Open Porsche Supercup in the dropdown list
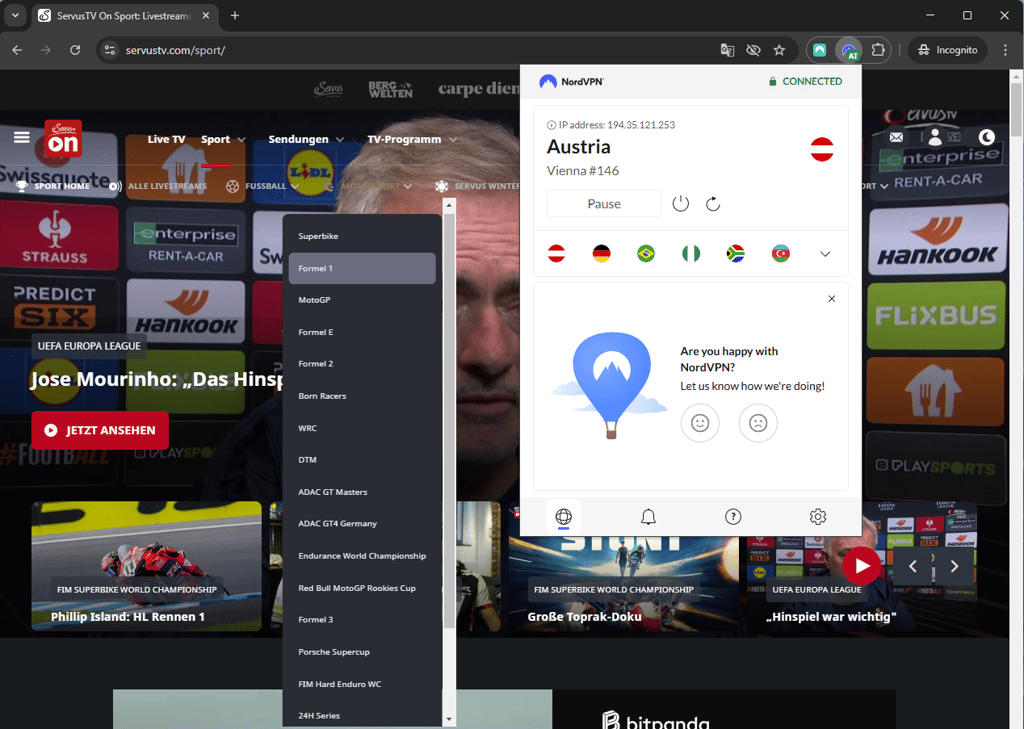 click(x=362, y=652)
